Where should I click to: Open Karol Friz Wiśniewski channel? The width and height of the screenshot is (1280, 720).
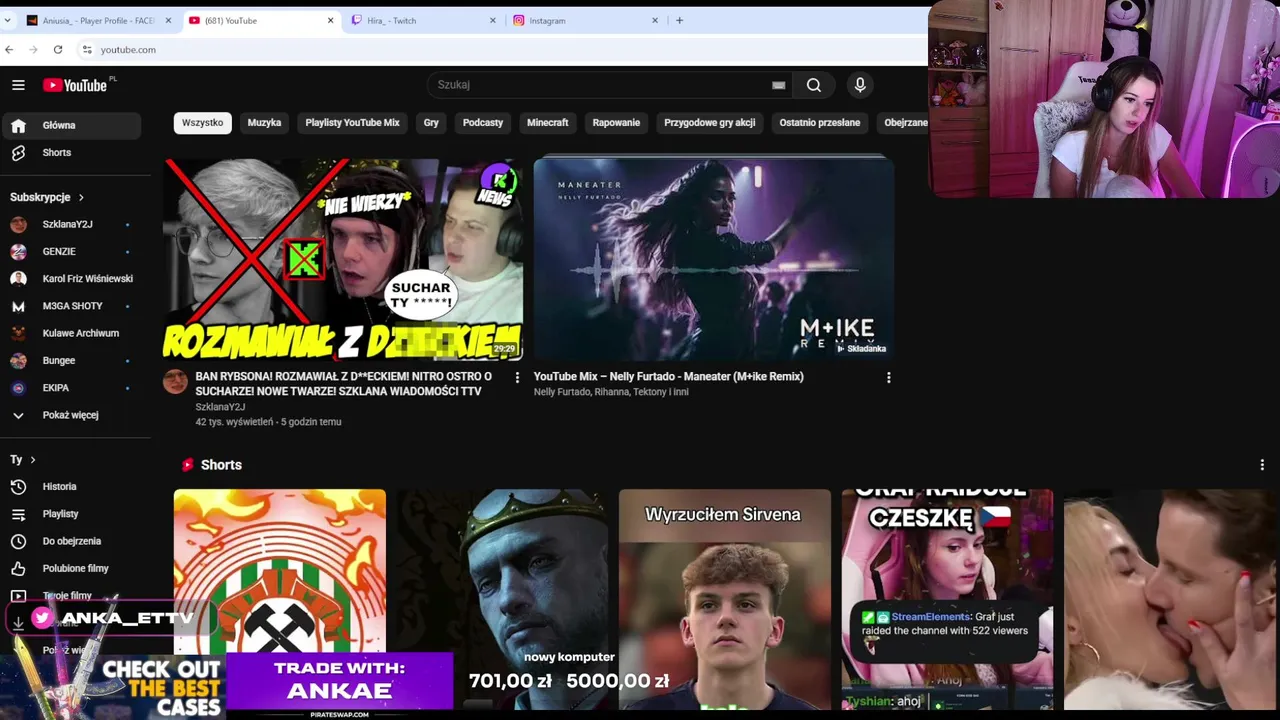coord(70,278)
